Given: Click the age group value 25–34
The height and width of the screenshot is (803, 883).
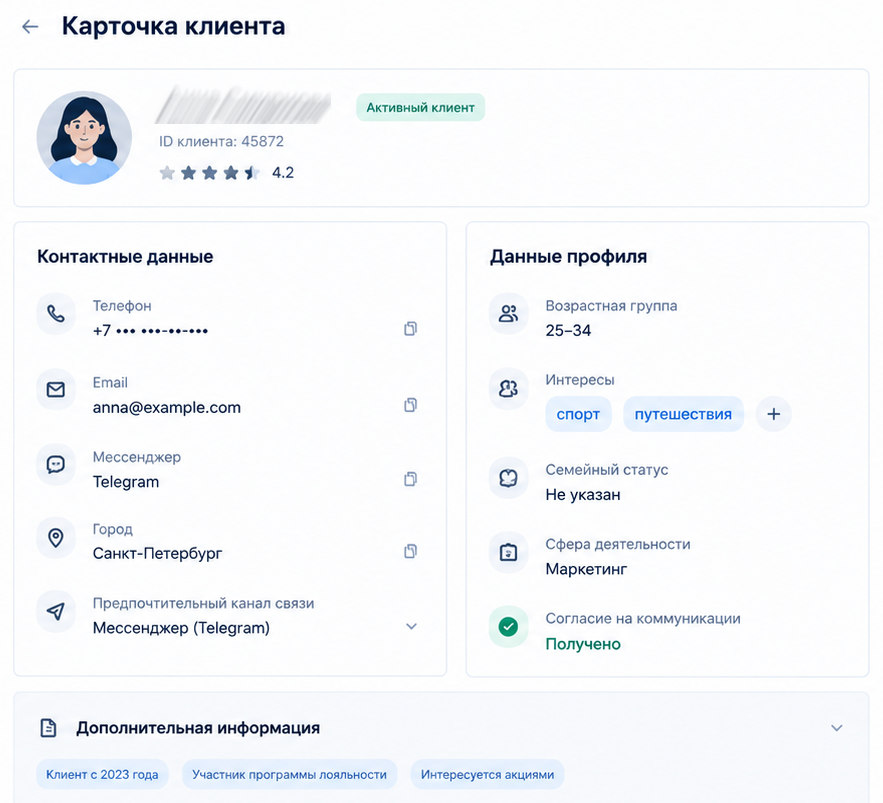Looking at the screenshot, I should [x=568, y=331].
